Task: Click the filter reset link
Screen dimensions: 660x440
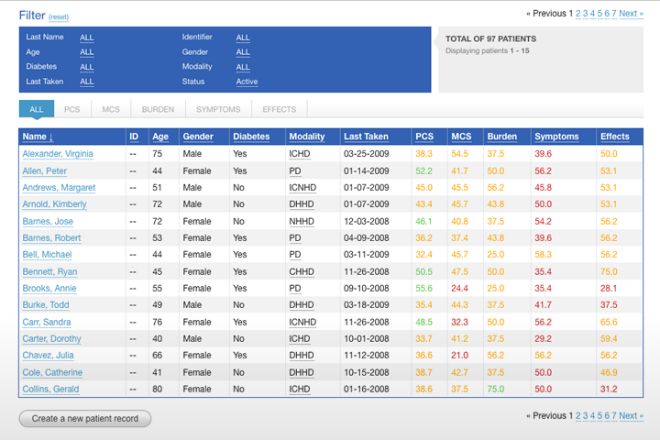Action: [57, 18]
